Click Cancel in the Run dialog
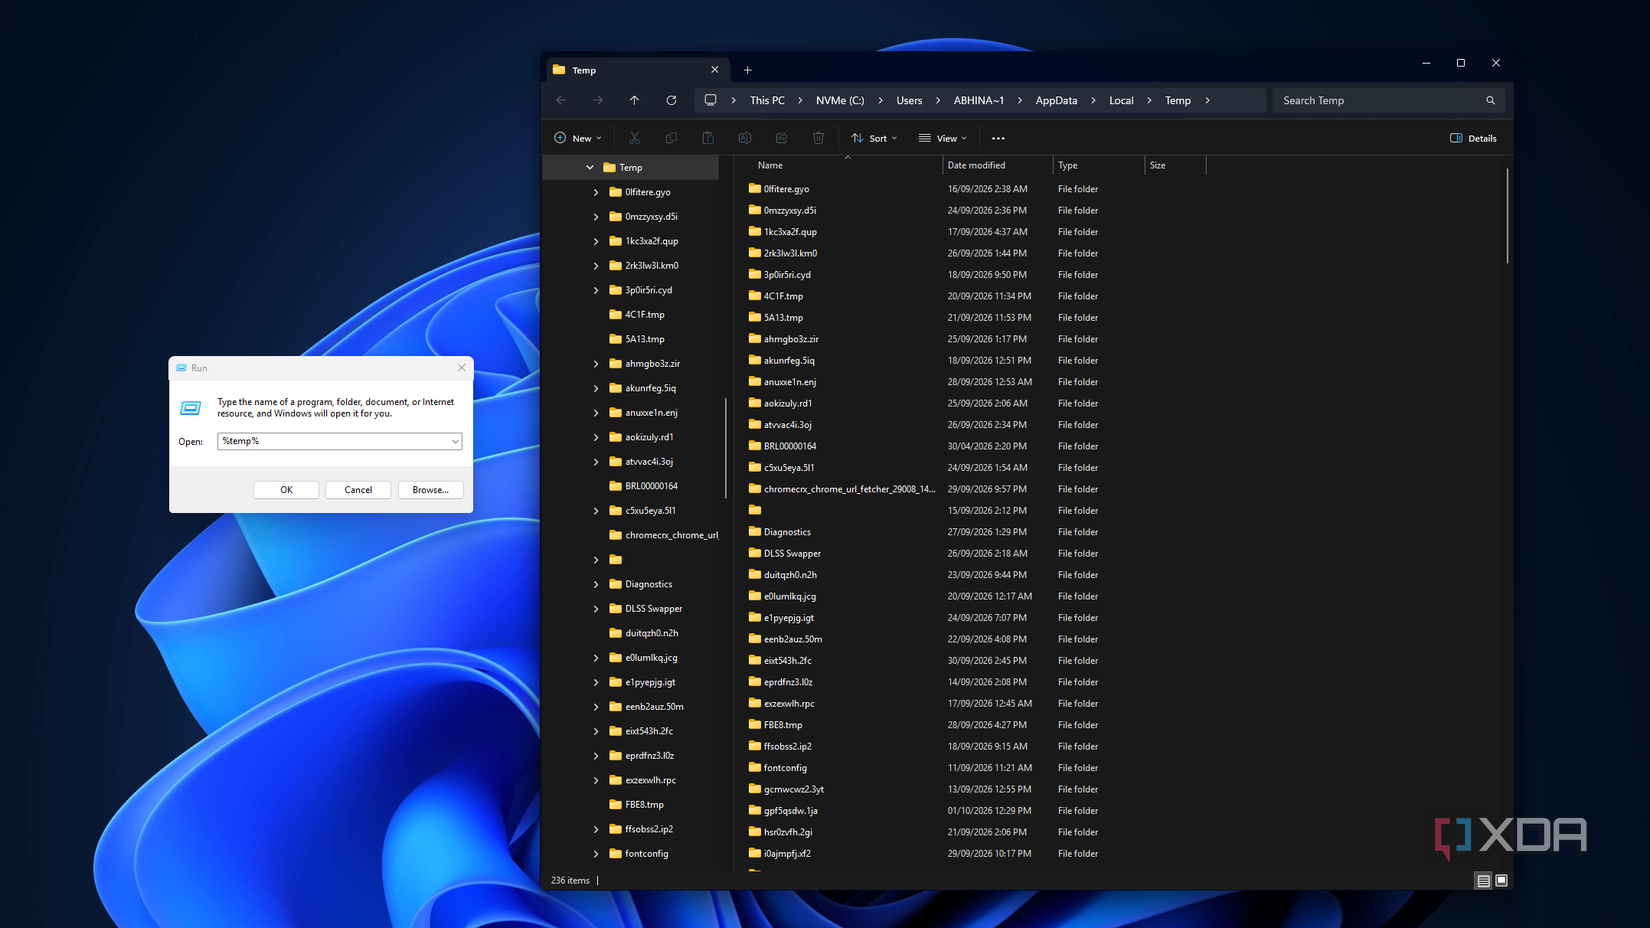Screen dimensions: 1650x928 358,490
